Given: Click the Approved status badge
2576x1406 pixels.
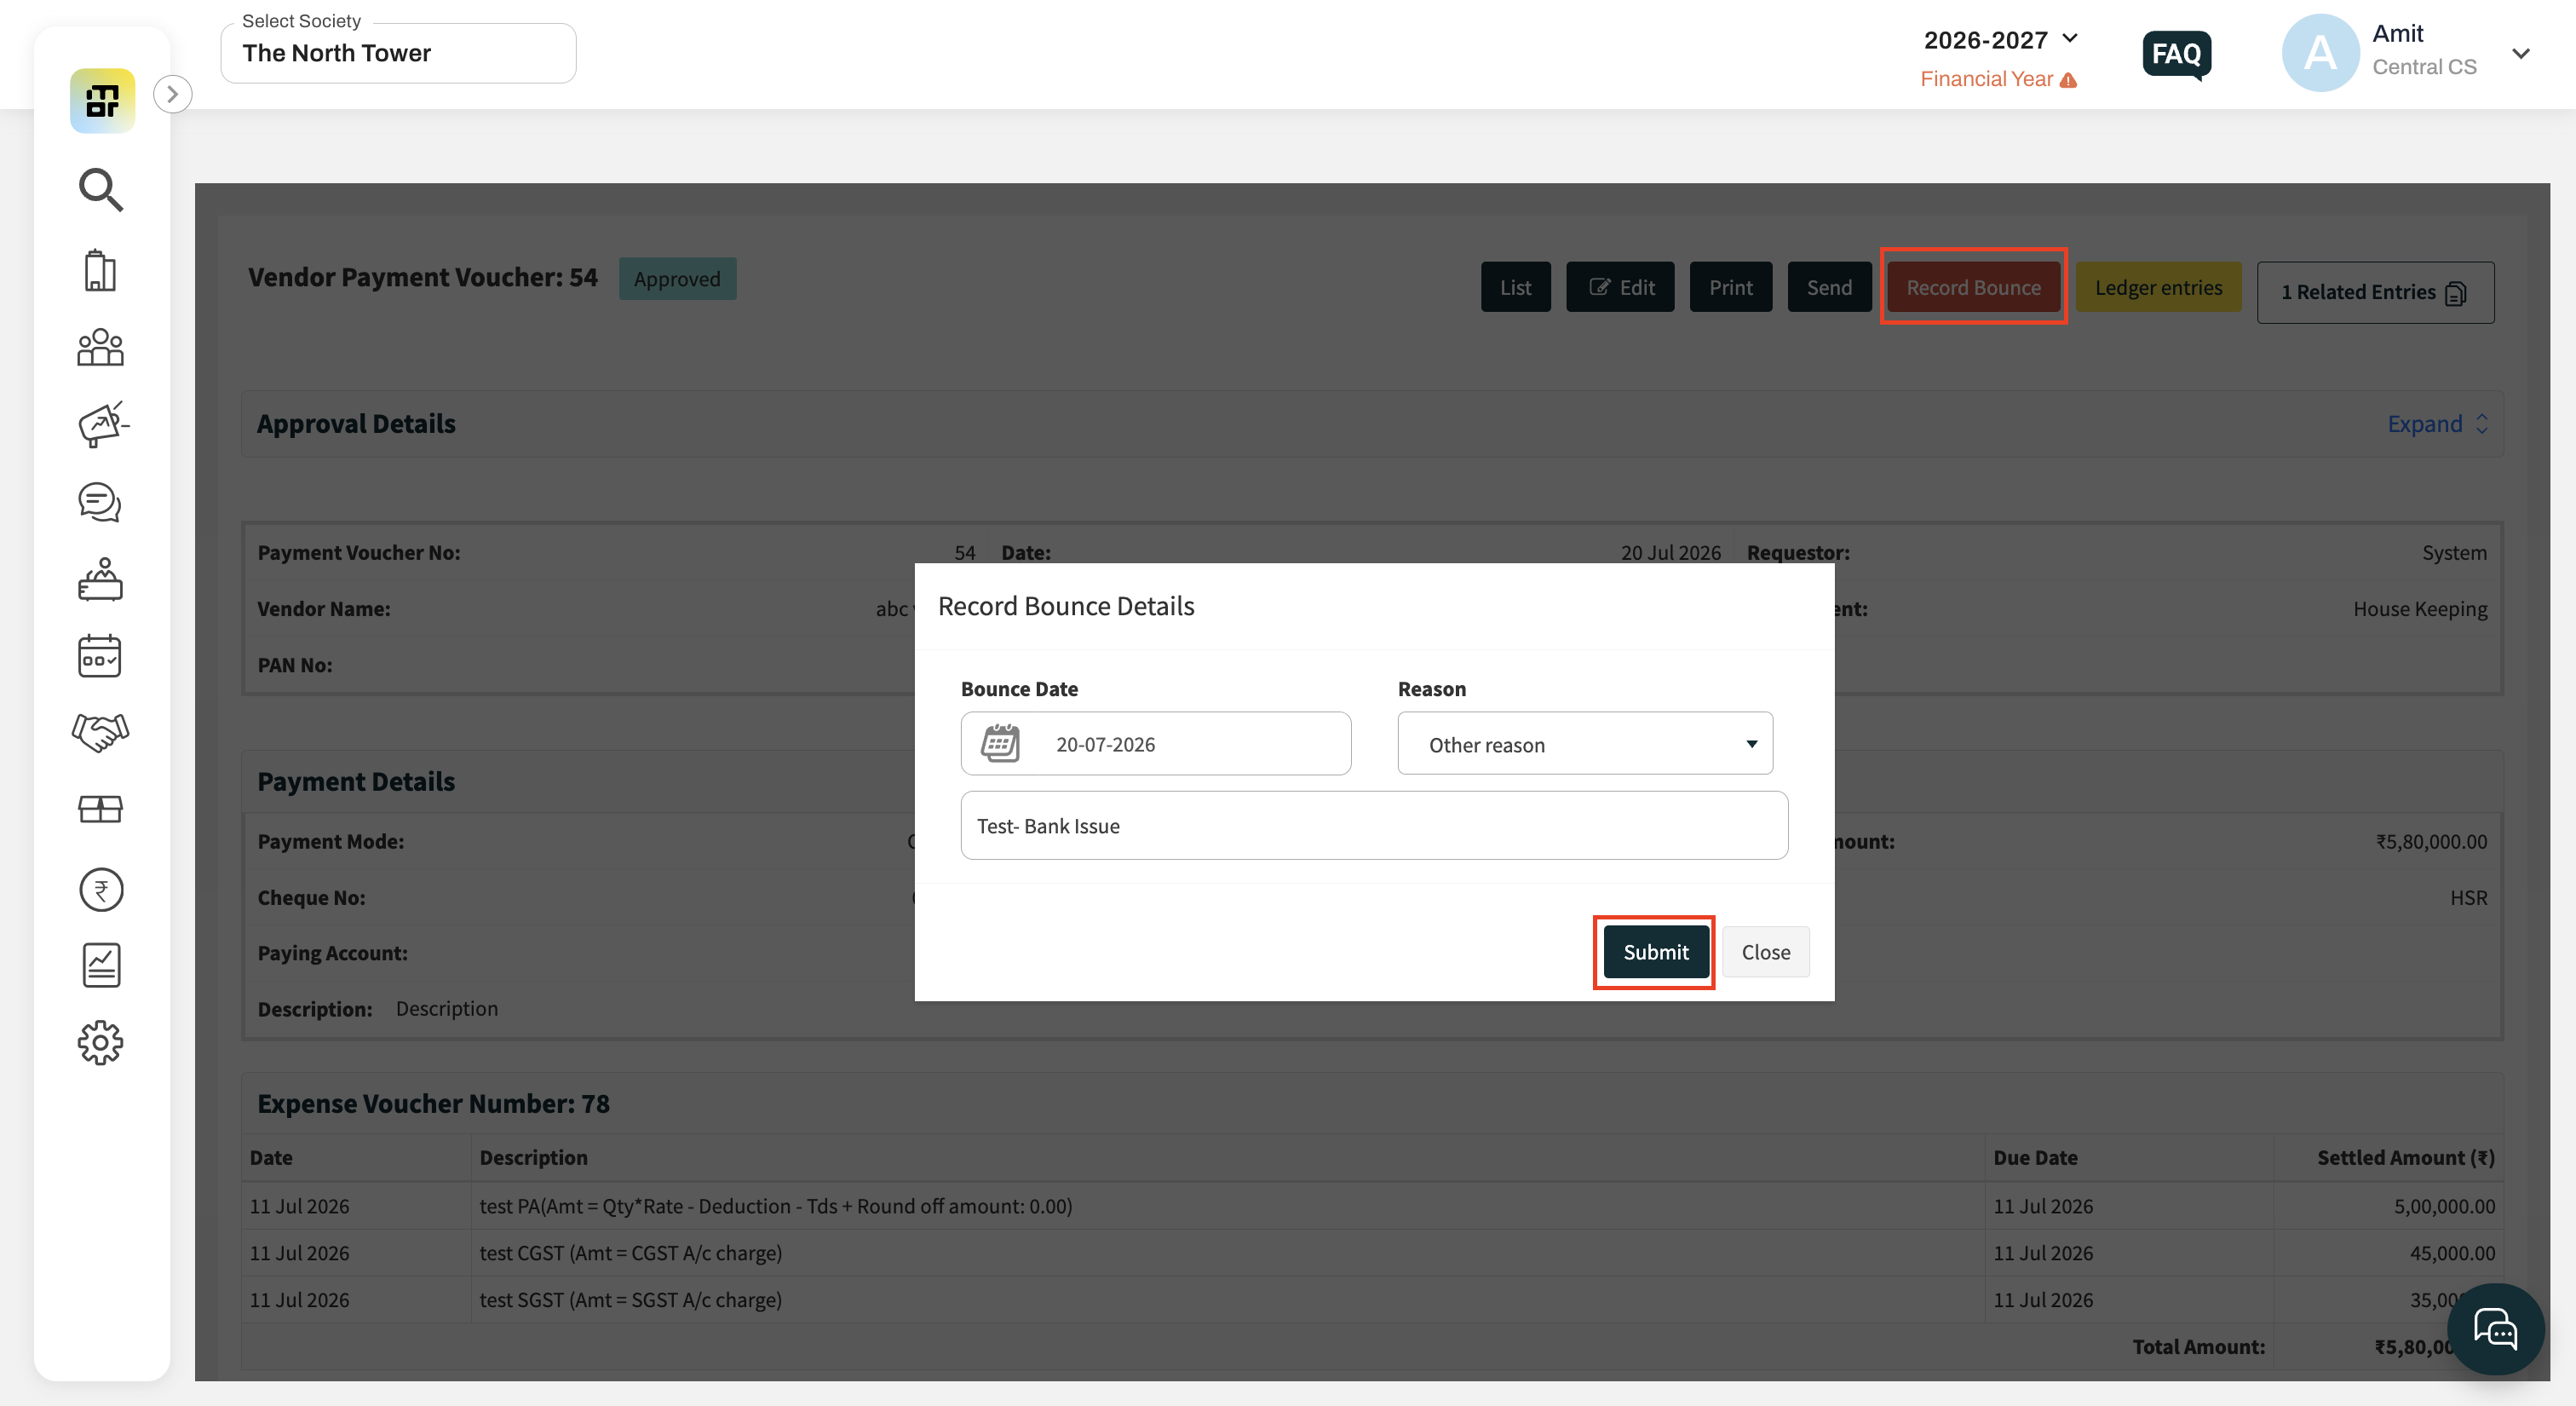Looking at the screenshot, I should click(x=677, y=279).
